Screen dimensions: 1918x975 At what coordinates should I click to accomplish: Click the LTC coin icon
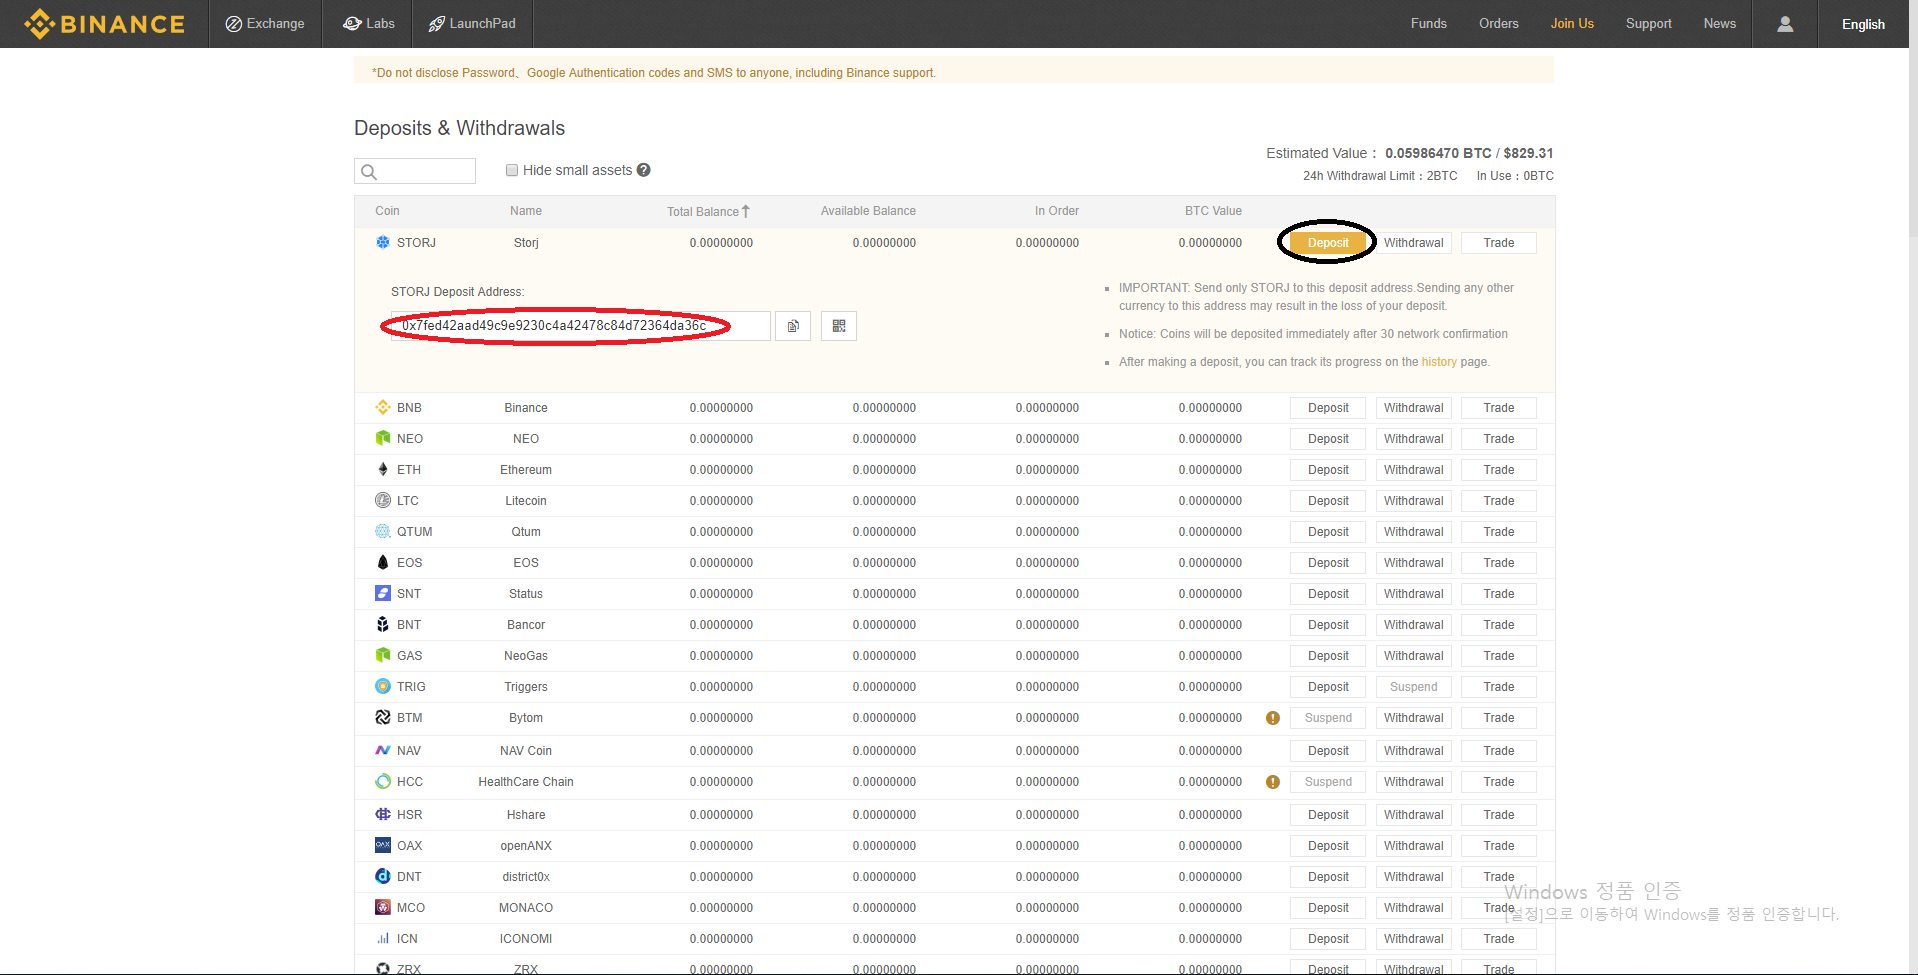[x=383, y=500]
